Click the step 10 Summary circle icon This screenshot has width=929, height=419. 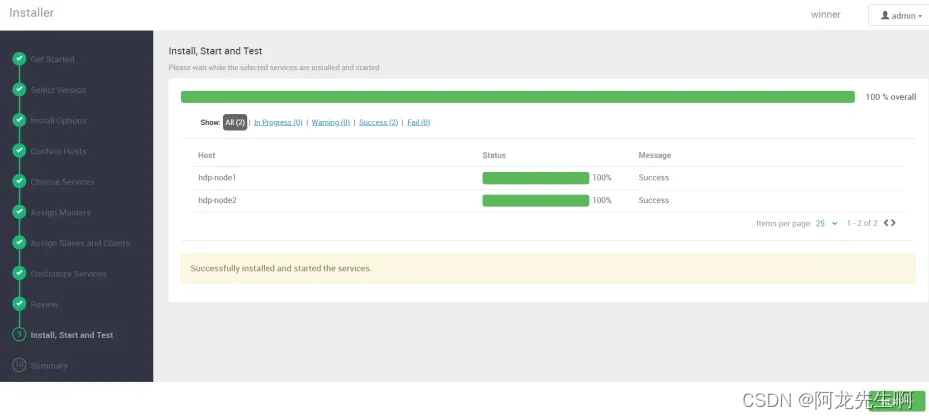click(20, 365)
